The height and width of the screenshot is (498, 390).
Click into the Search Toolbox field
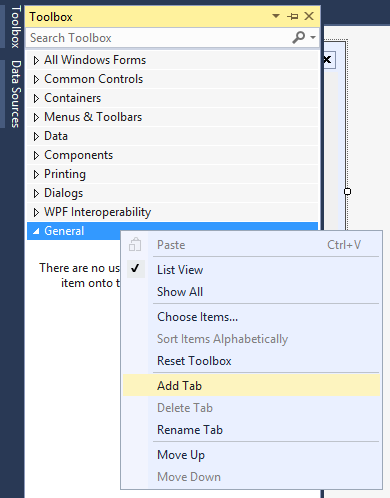160,38
